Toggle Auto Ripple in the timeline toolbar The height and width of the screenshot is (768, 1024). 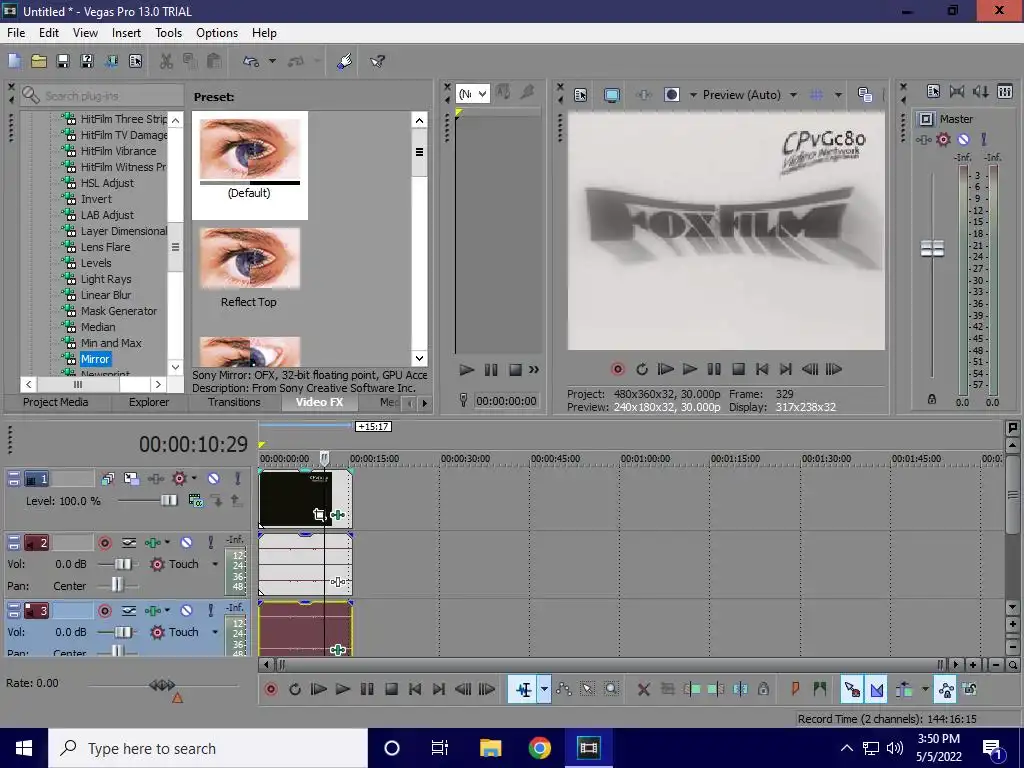[904, 689]
